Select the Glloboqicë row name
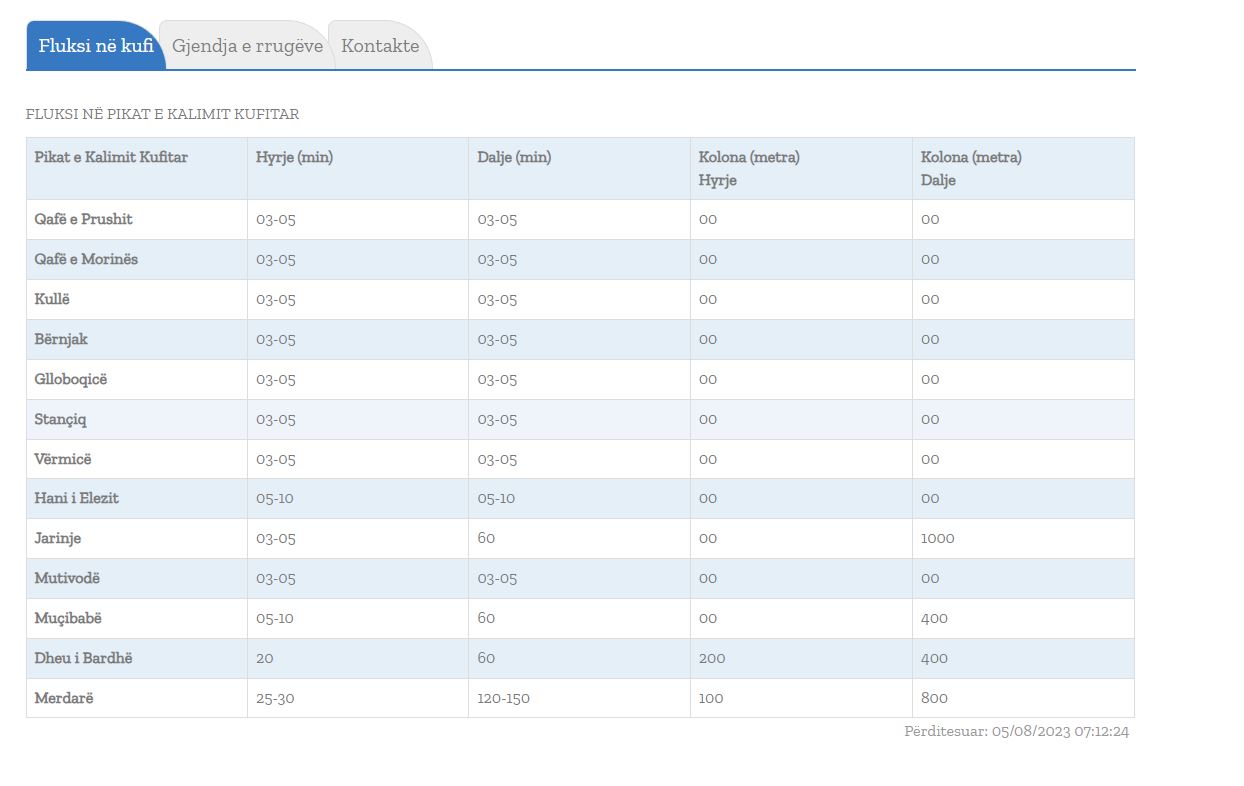Screen dimensions: 1244x786 70,379
